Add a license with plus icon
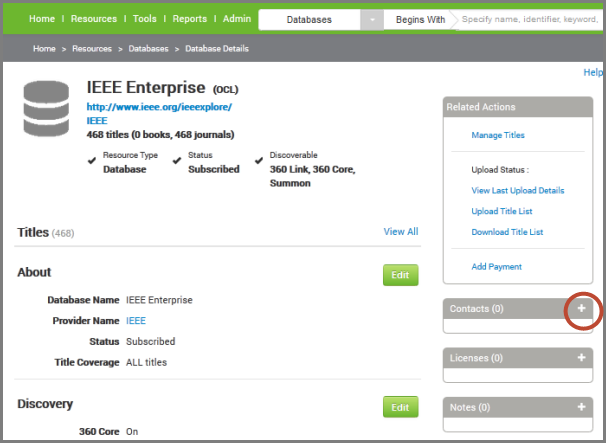 [581, 358]
